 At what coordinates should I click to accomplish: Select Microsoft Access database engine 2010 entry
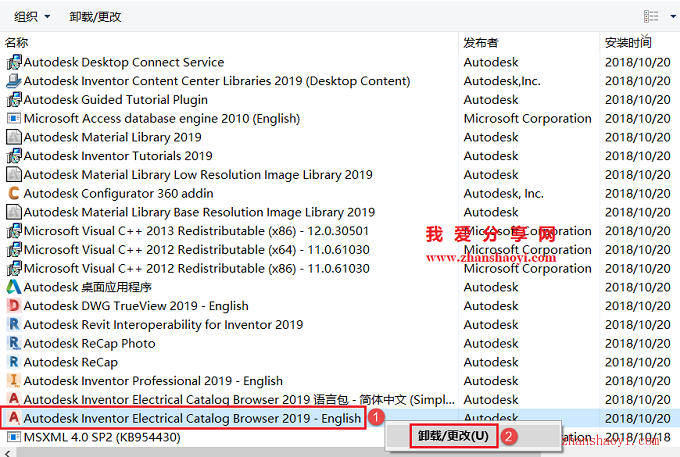pyautogui.click(x=162, y=118)
